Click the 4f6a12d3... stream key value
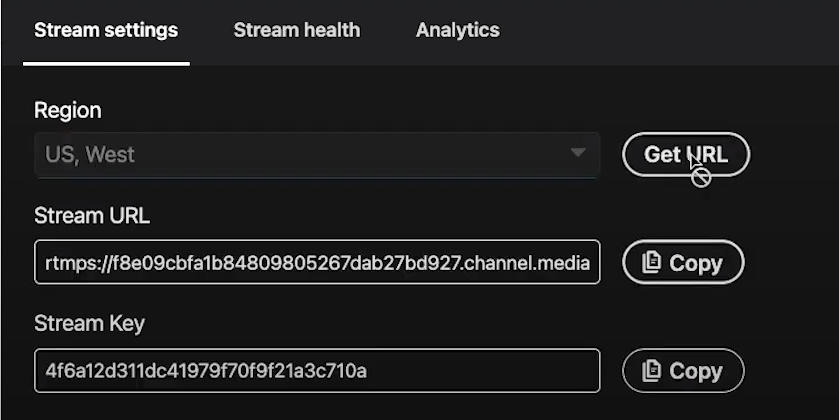 click(206, 371)
